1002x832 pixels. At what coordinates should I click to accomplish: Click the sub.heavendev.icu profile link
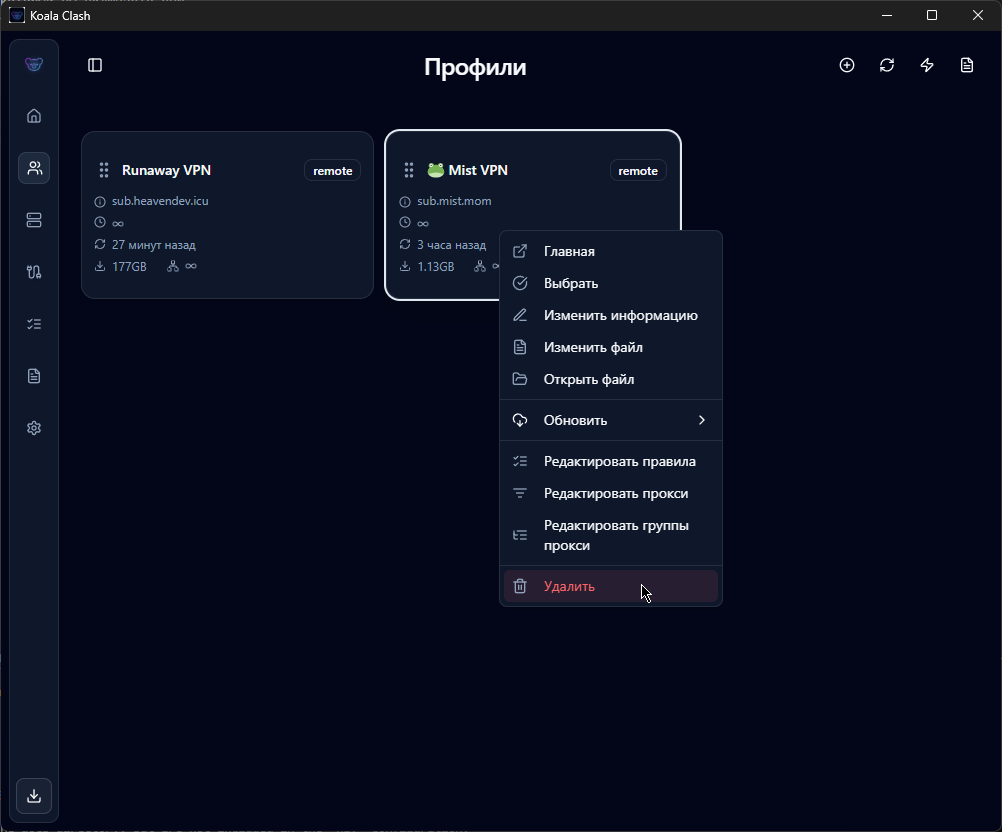point(160,201)
